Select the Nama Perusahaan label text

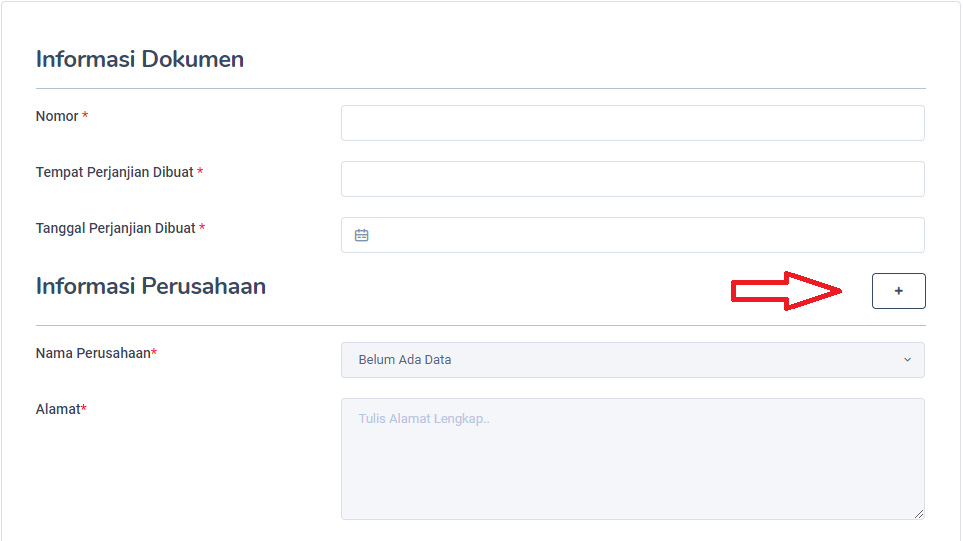tap(93, 353)
